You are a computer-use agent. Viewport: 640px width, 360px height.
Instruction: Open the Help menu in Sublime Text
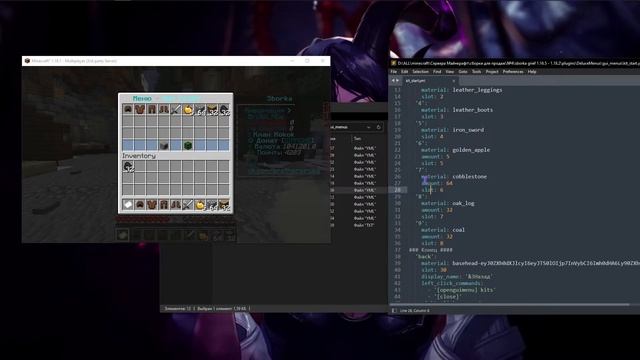click(531, 72)
